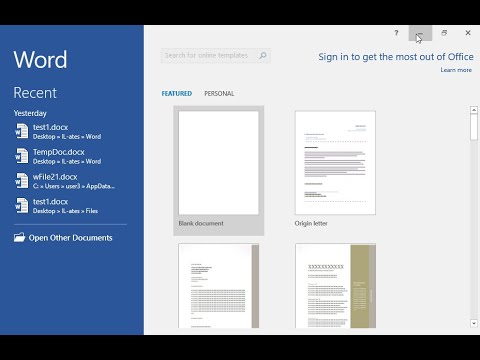This screenshot has width=480, height=360.
Task: Click the Word file icon beside wFile21.docx
Action: point(22,181)
